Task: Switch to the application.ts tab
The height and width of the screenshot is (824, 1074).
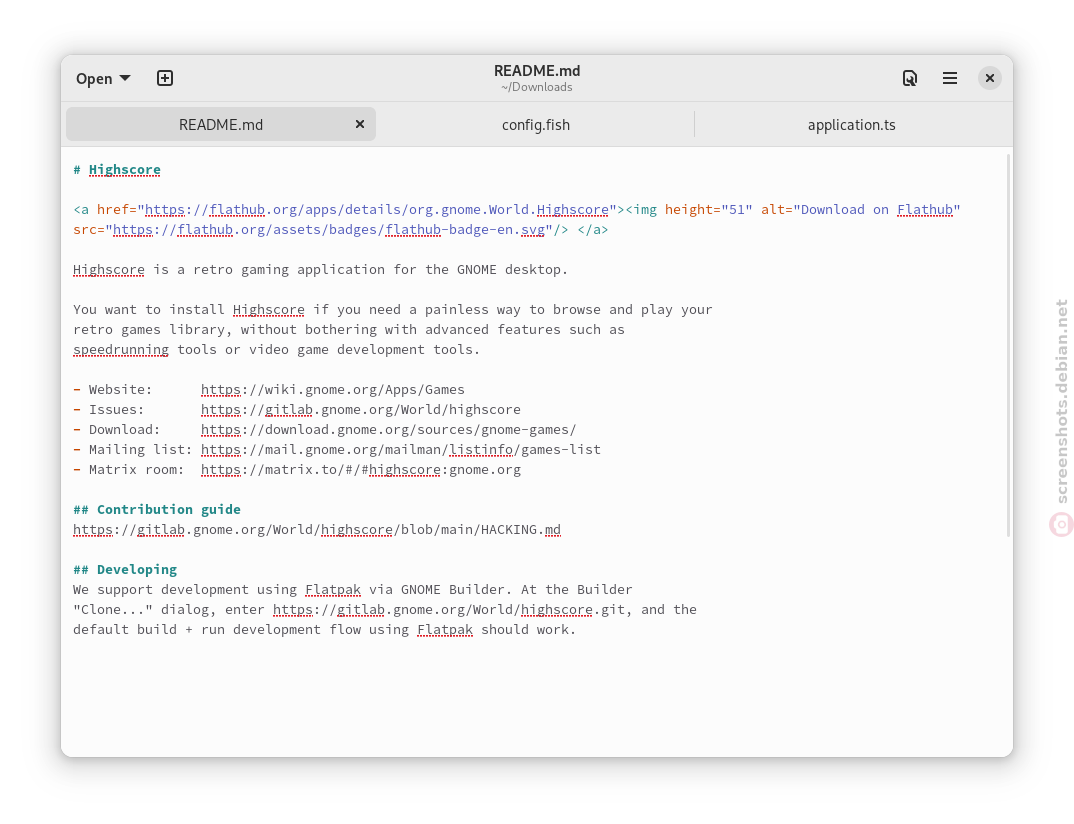Action: [851, 125]
